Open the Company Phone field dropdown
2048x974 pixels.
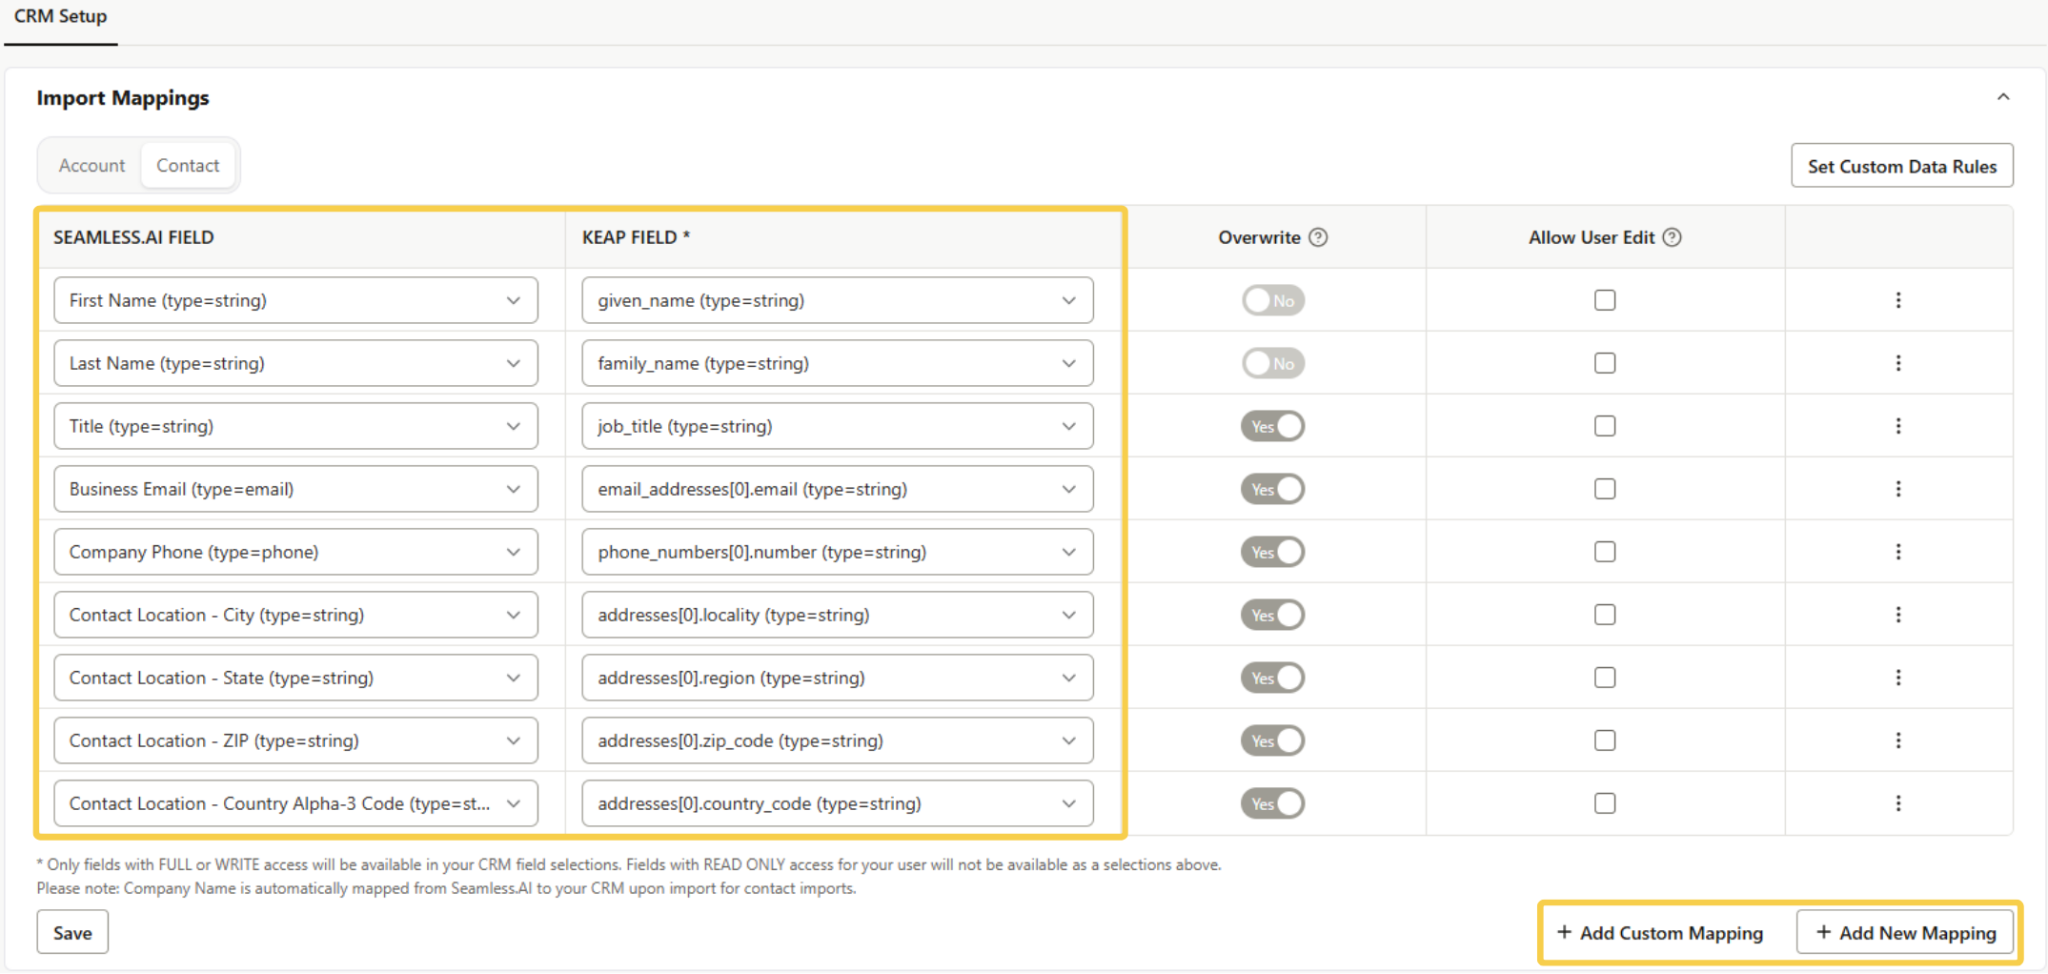pos(296,552)
